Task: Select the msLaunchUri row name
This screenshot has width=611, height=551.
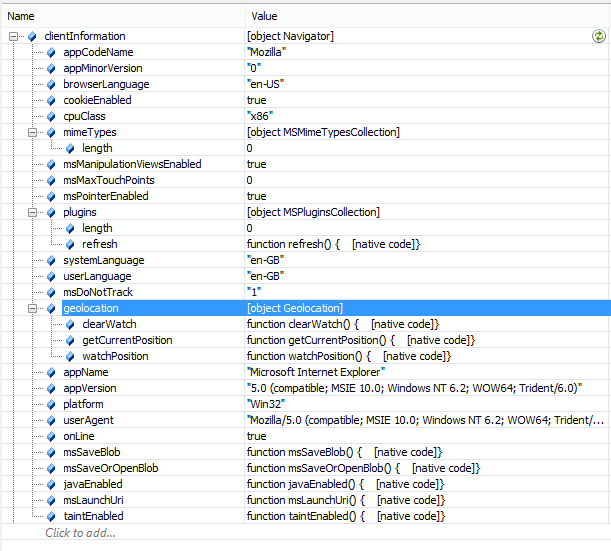Action: (94, 500)
